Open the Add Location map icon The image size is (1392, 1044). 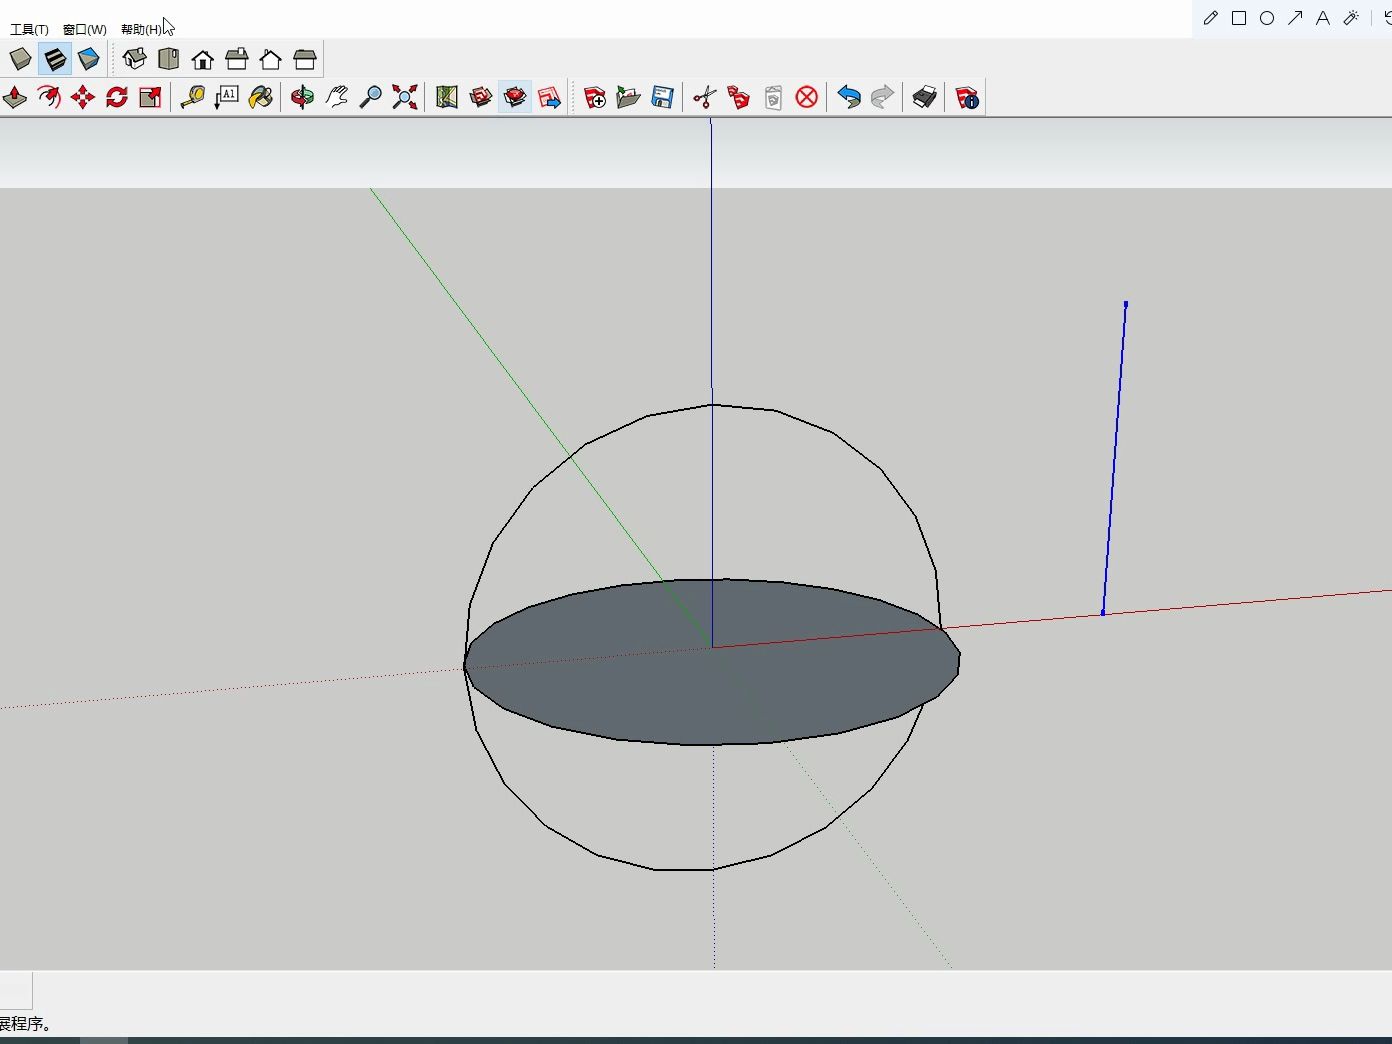pos(447,97)
